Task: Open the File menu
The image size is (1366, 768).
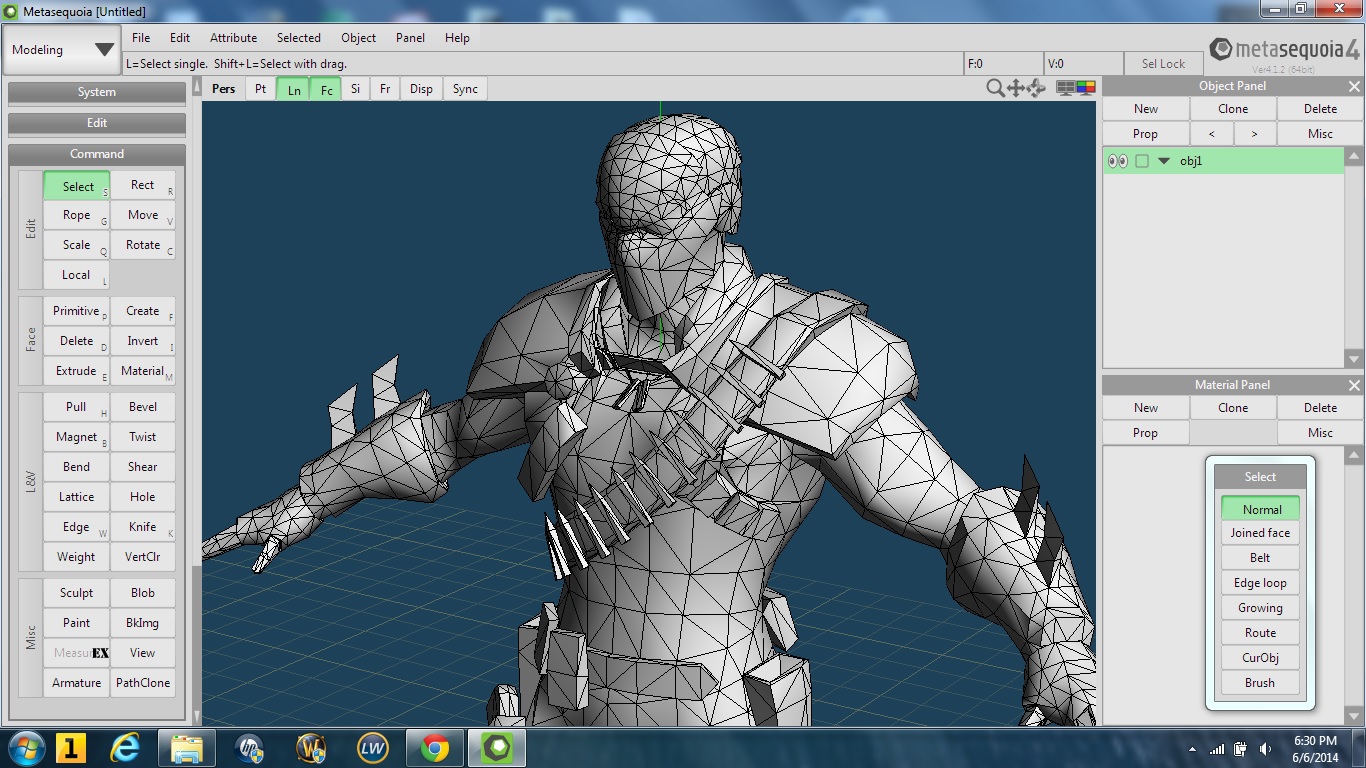Action: pos(141,38)
